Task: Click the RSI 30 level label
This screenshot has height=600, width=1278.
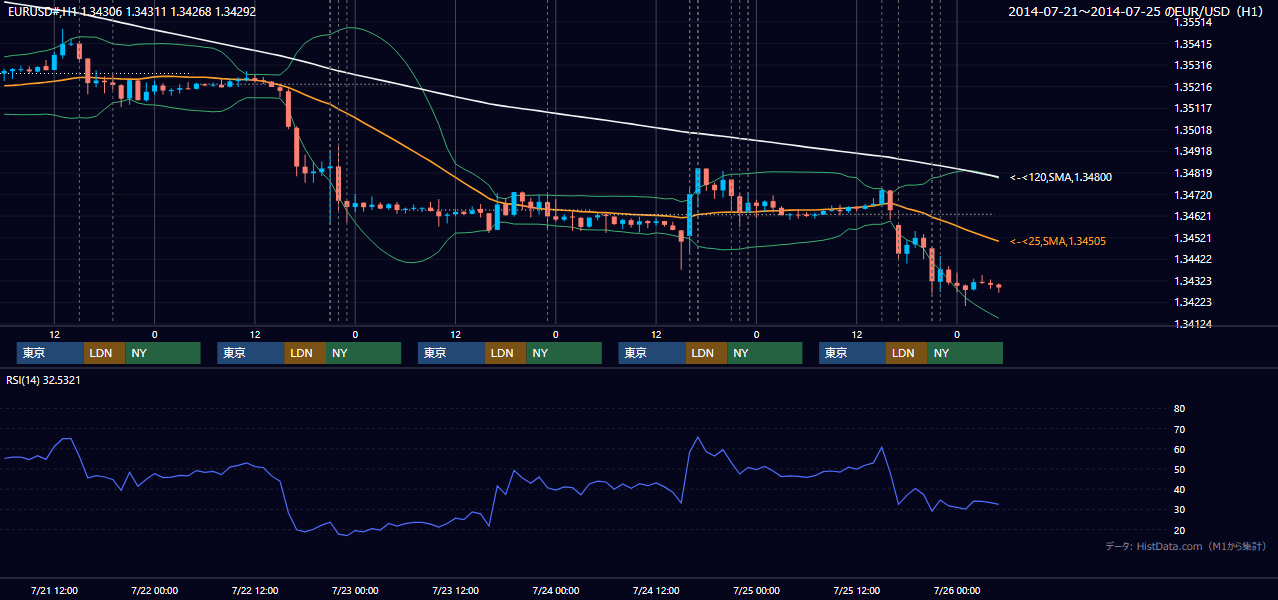Action: pyautogui.click(x=1179, y=510)
